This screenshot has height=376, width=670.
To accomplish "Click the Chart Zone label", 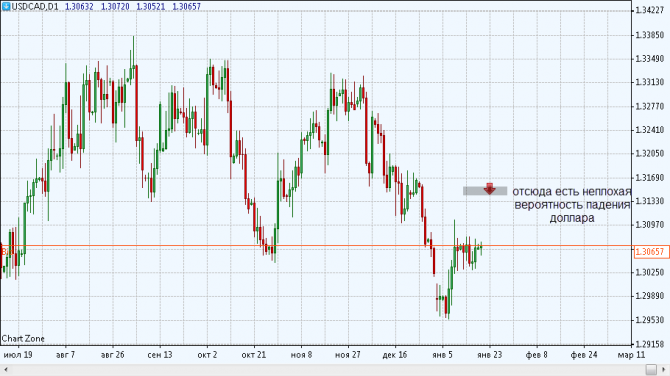I will (23, 338).
